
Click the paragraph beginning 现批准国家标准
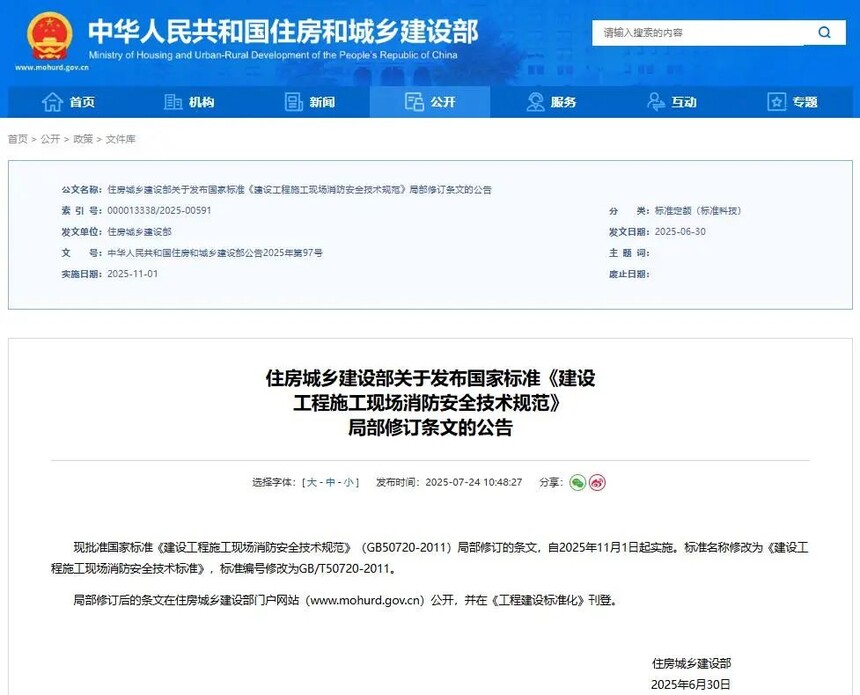pos(430,558)
